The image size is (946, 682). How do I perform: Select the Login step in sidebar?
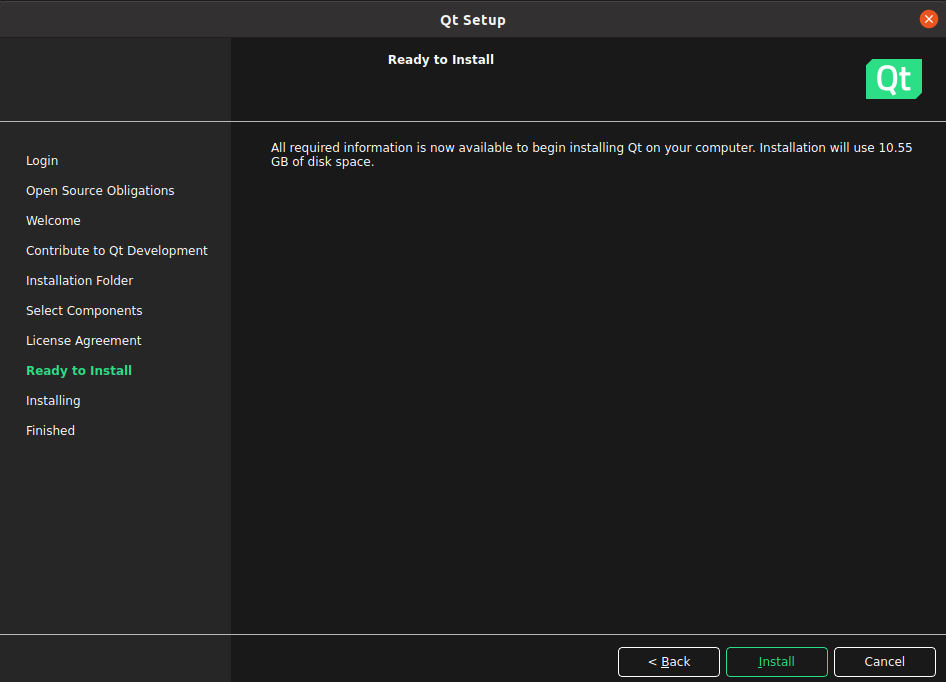point(42,161)
